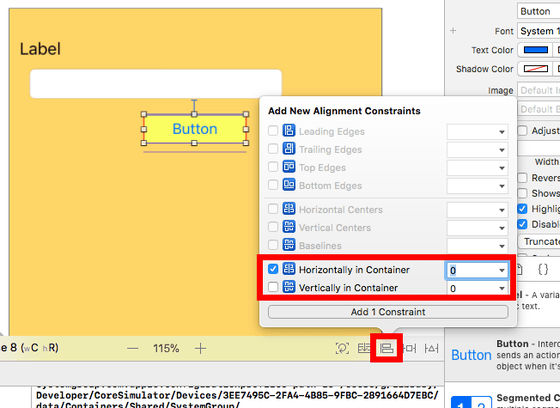This screenshot has height=408, width=560.
Task: Click the Horizontal Centers alignment icon
Action: tap(289, 209)
